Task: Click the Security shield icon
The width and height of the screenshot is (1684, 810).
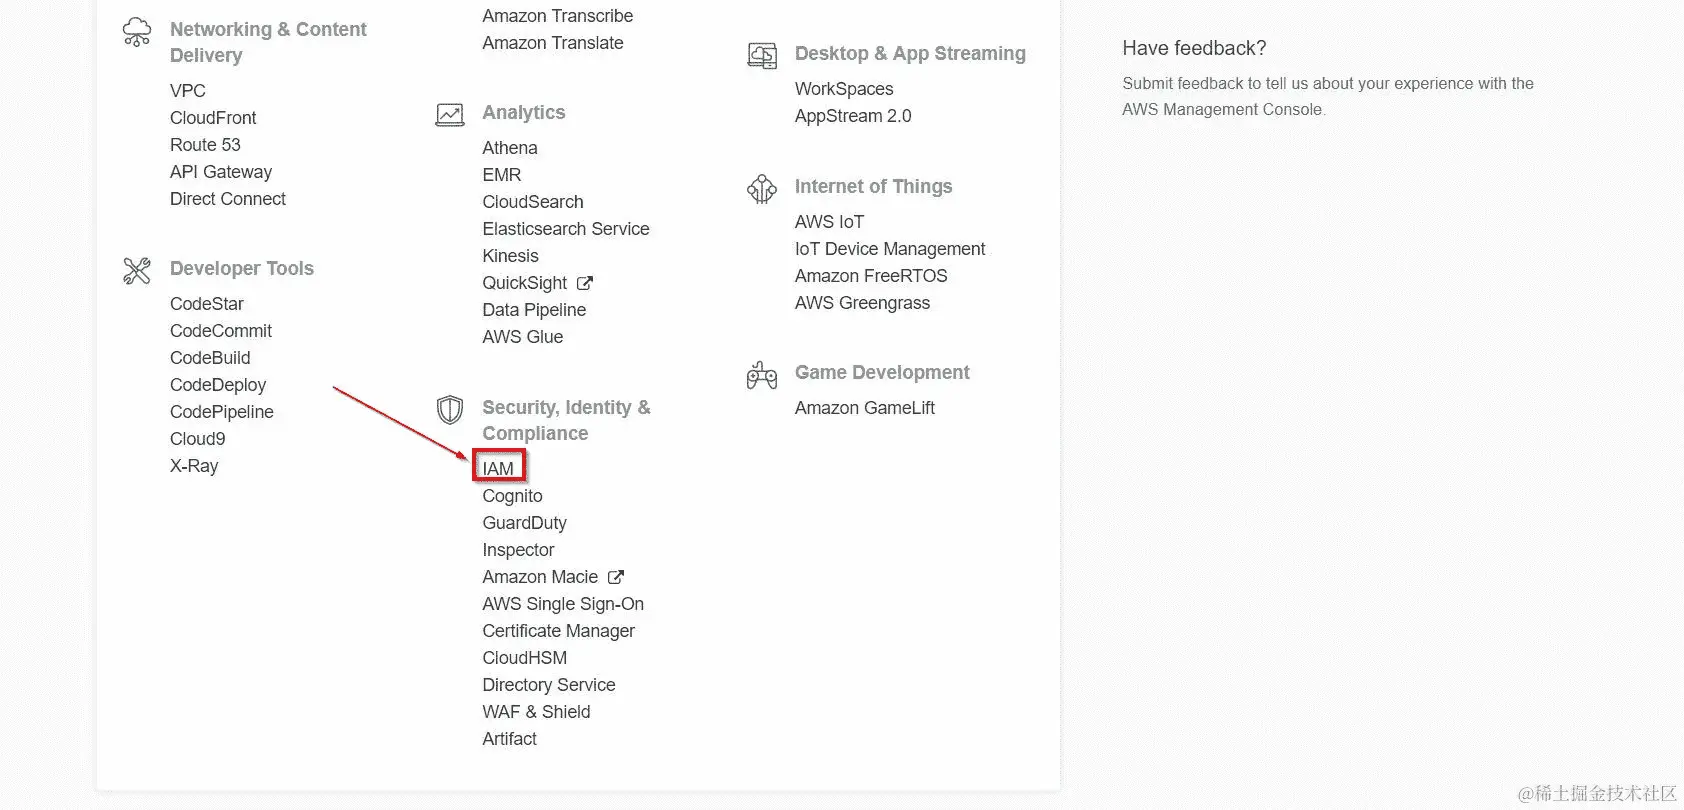Action: (x=450, y=409)
